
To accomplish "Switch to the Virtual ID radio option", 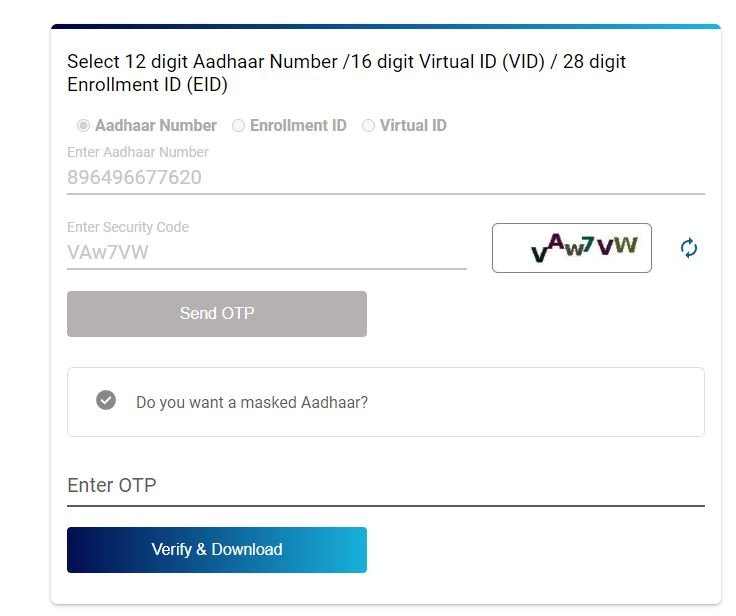I will pyautogui.click(x=368, y=126).
